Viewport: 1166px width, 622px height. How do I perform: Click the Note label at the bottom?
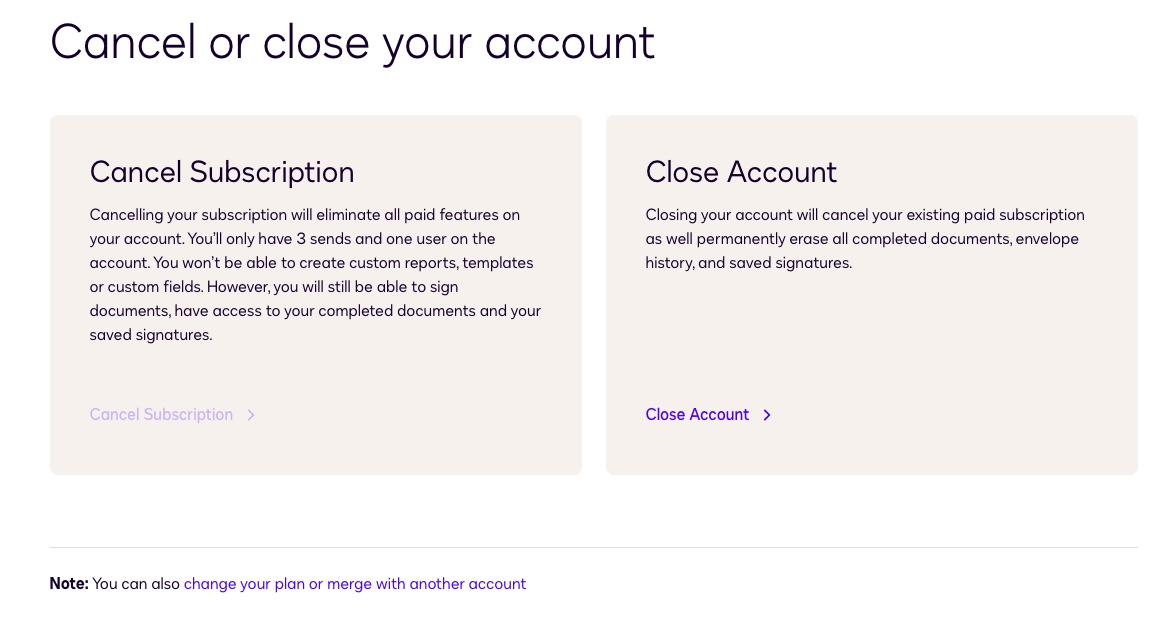[x=68, y=583]
